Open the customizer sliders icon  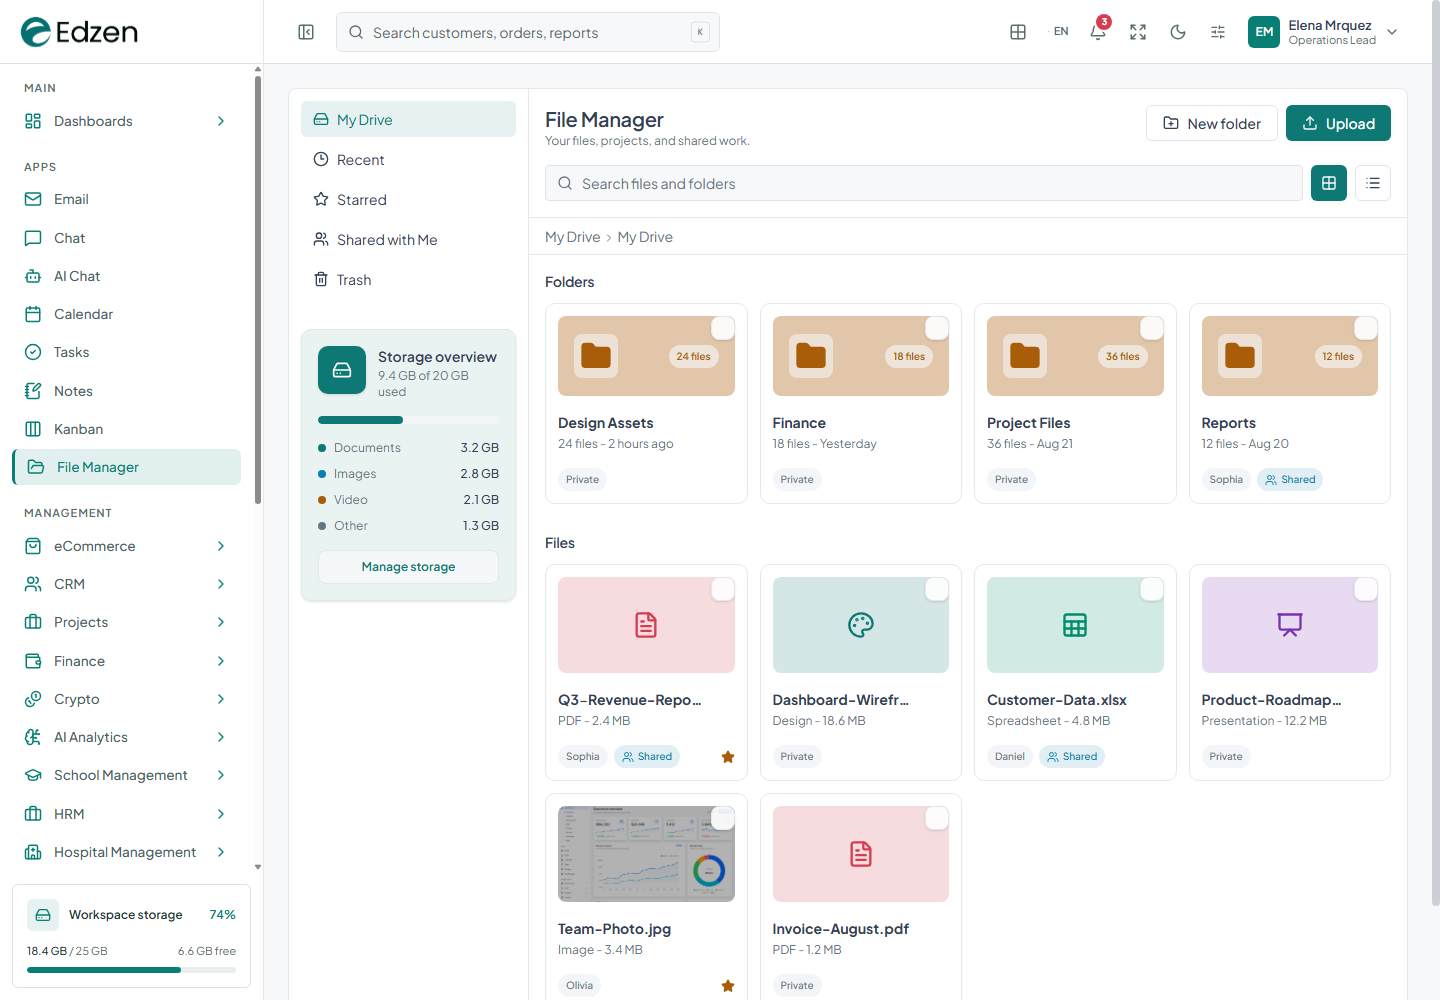pyautogui.click(x=1218, y=32)
